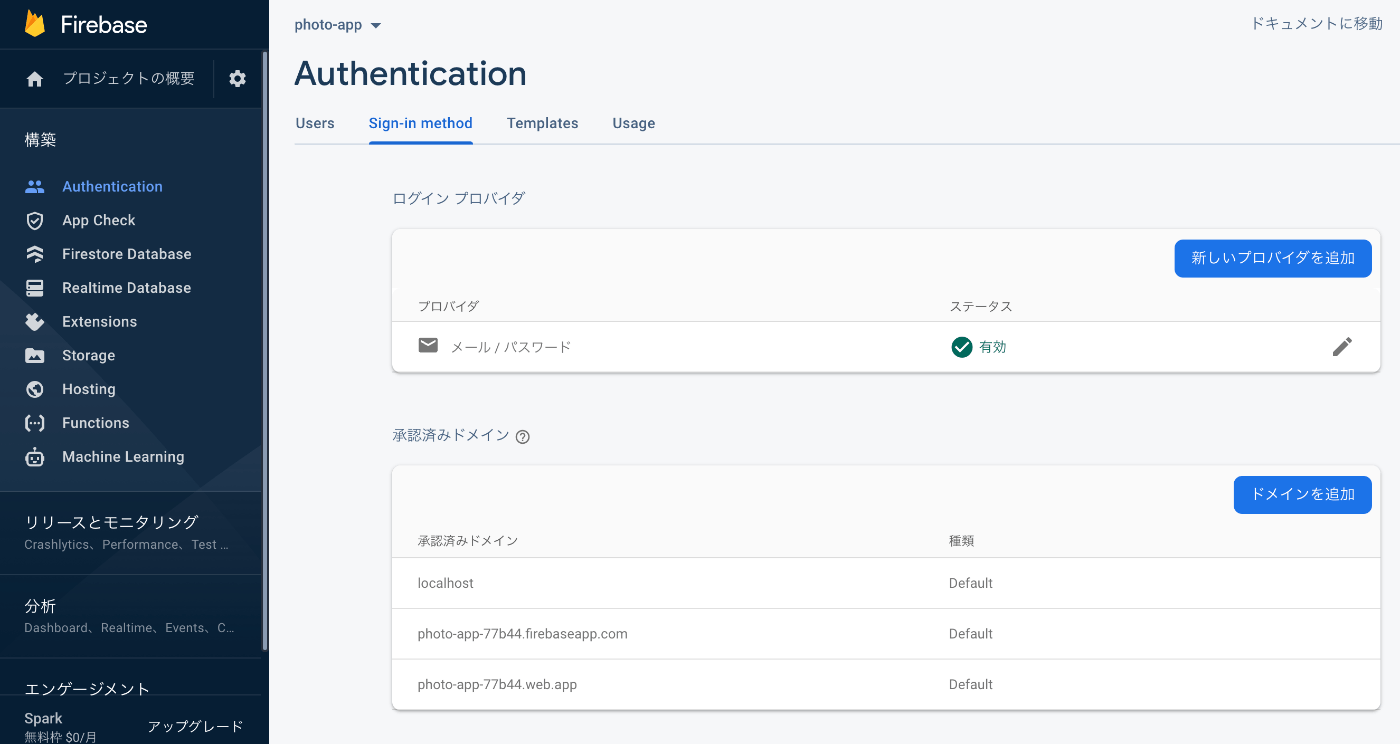Screen dimensions: 1400x744
Task: Click Default type in localhost row
Action: pyautogui.click(x=971, y=583)
